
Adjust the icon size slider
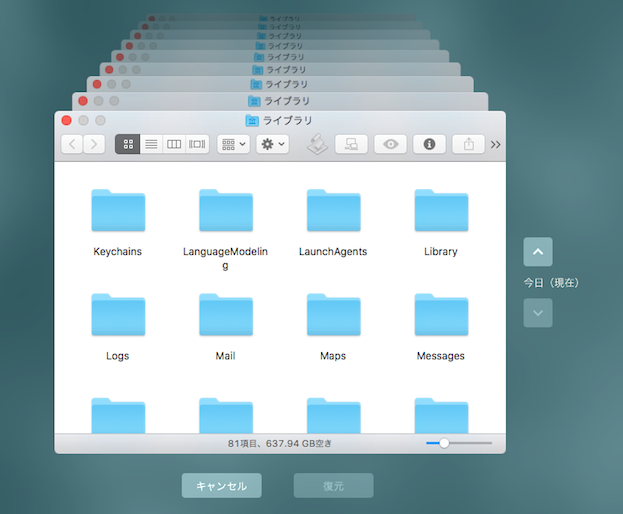click(445, 443)
